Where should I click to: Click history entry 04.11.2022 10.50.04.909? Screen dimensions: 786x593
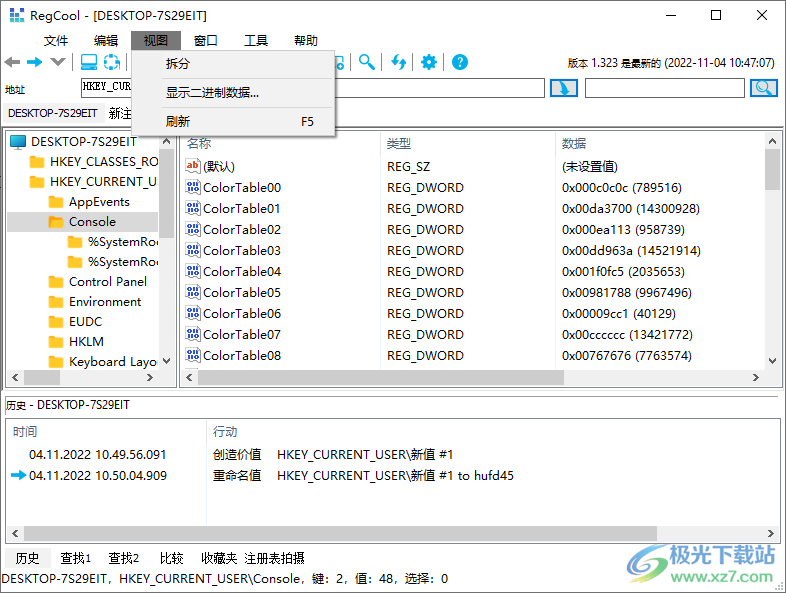pos(98,476)
